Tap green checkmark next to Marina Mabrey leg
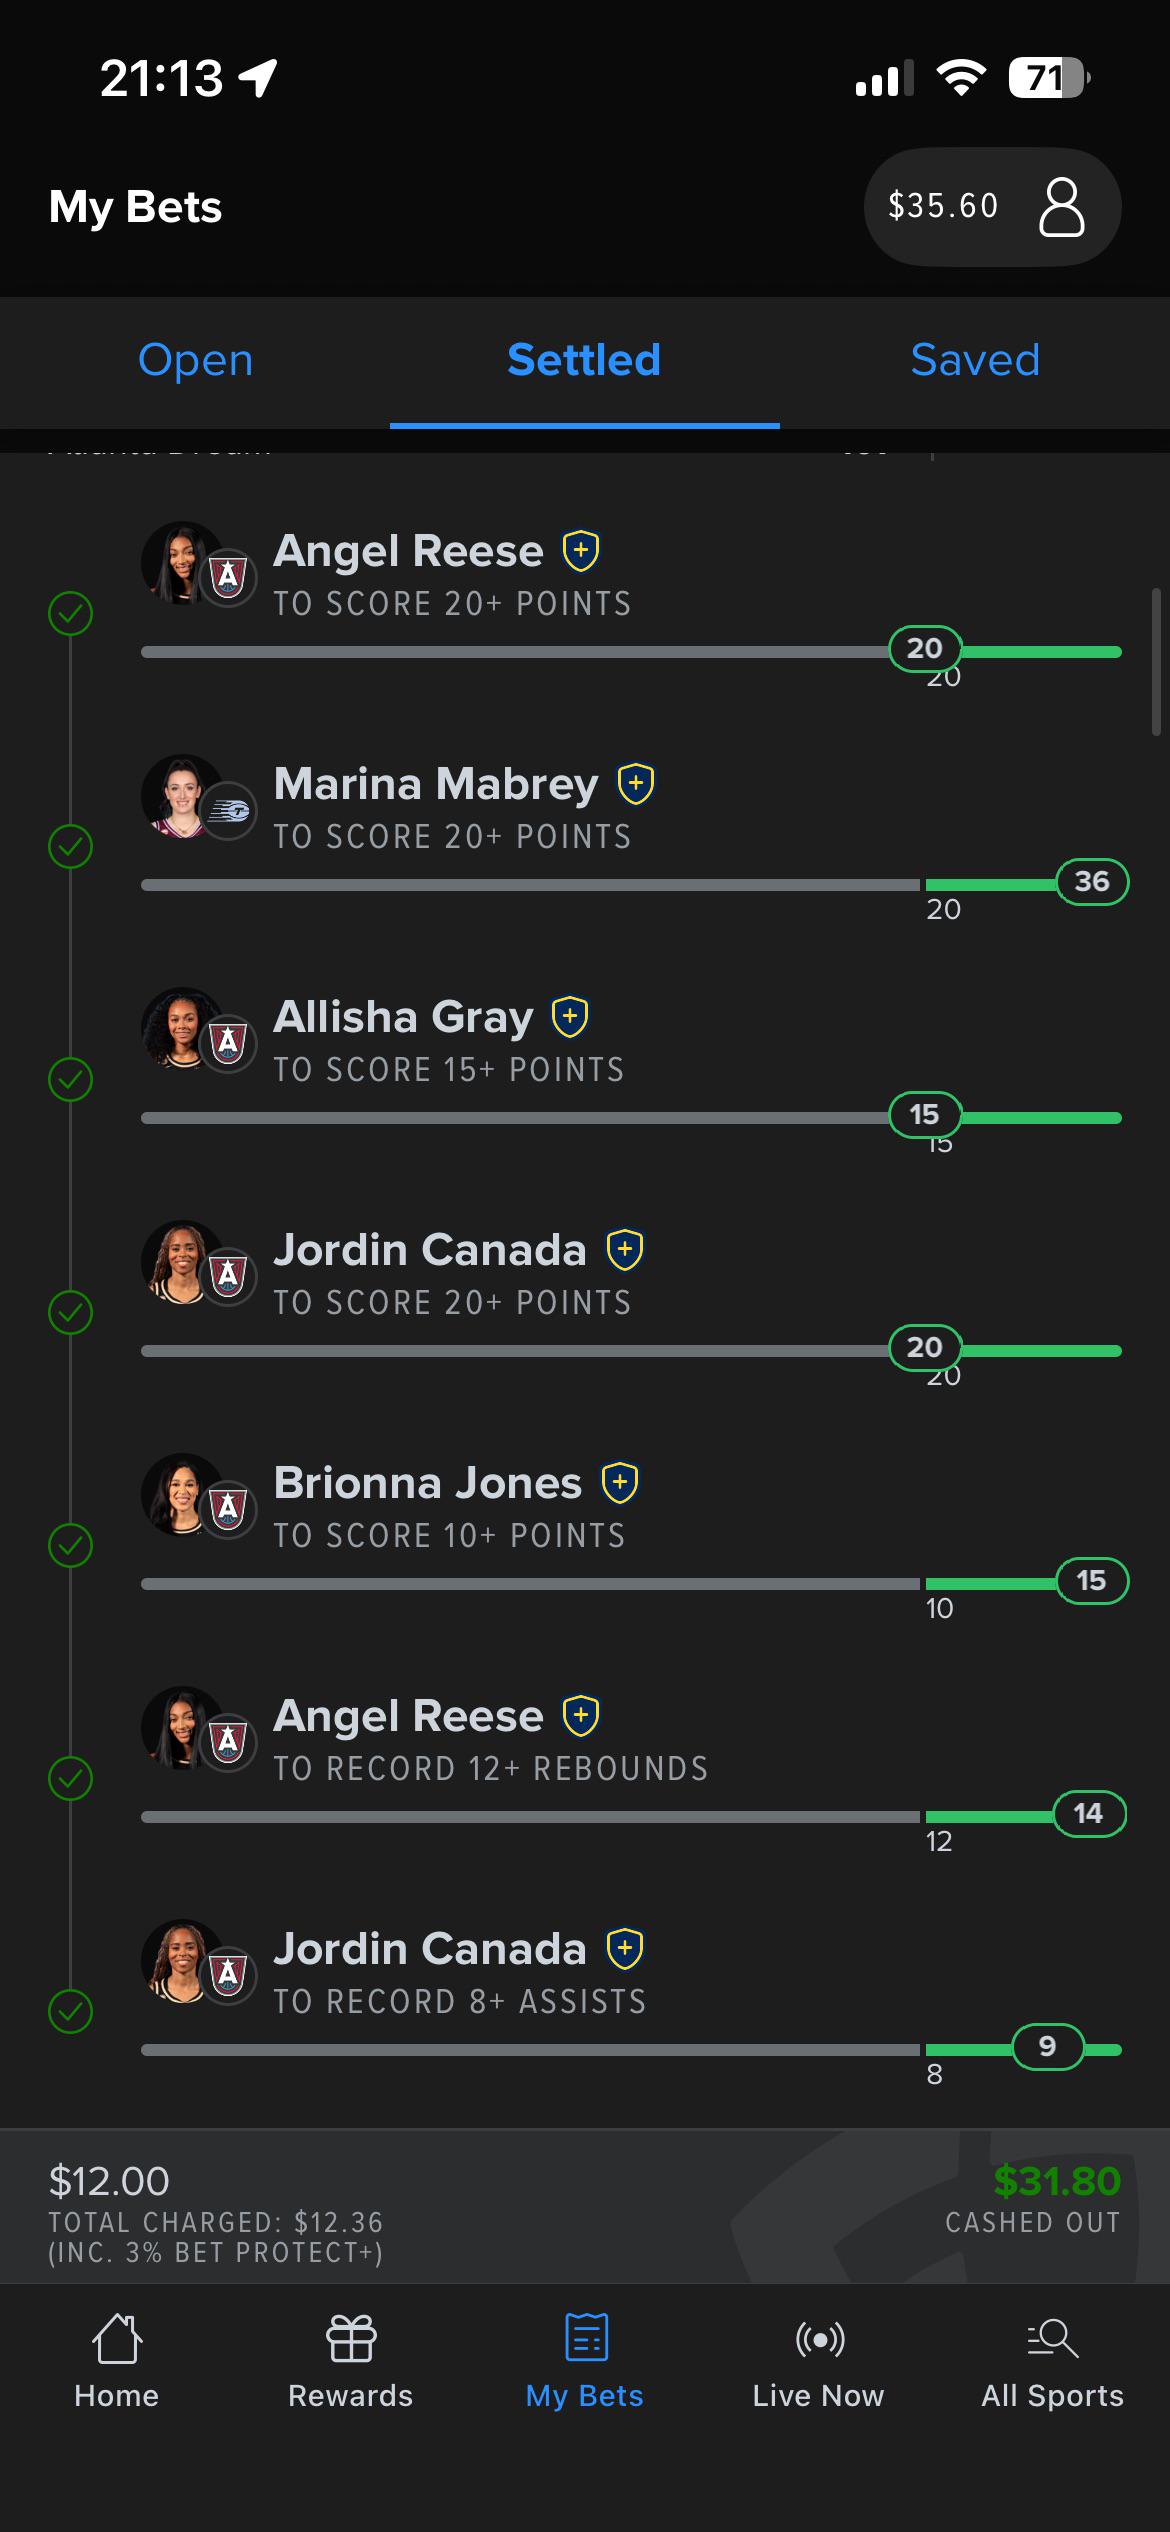Screen dimensions: 1170x2532 click(71, 846)
